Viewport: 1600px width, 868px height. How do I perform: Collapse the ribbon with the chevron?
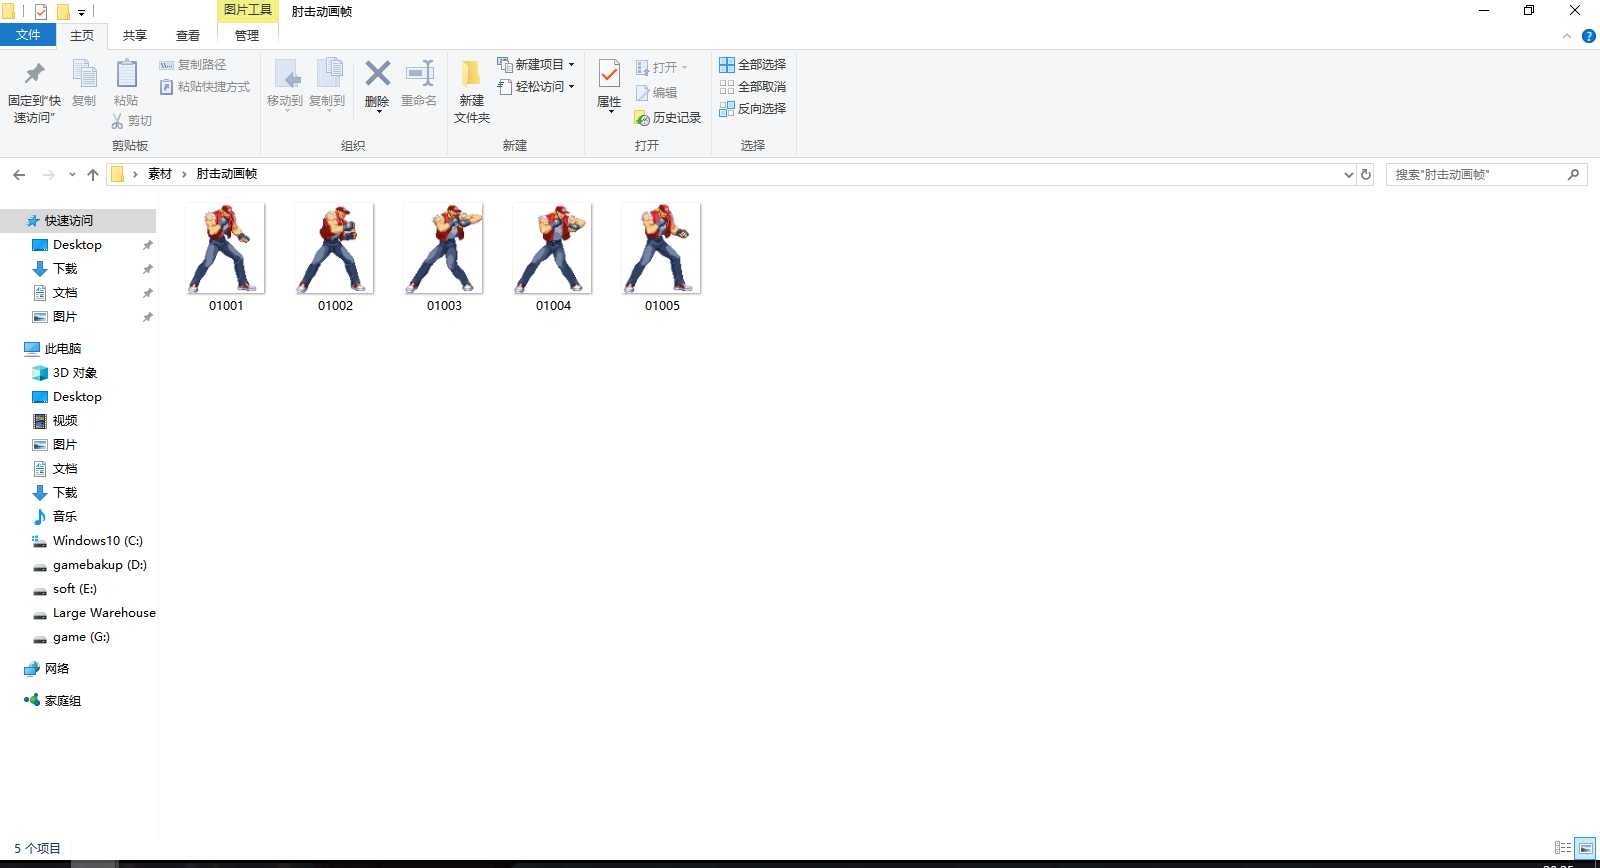[x=1566, y=36]
